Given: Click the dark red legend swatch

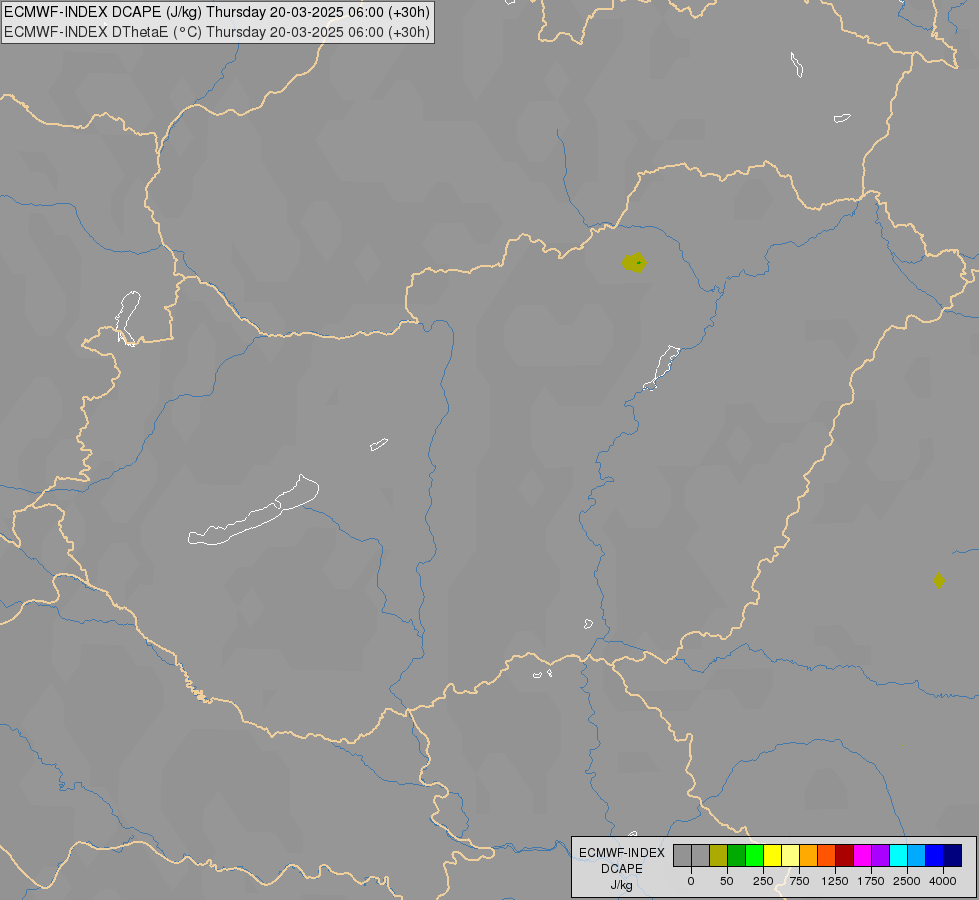Looking at the screenshot, I should pyautogui.click(x=845, y=856).
